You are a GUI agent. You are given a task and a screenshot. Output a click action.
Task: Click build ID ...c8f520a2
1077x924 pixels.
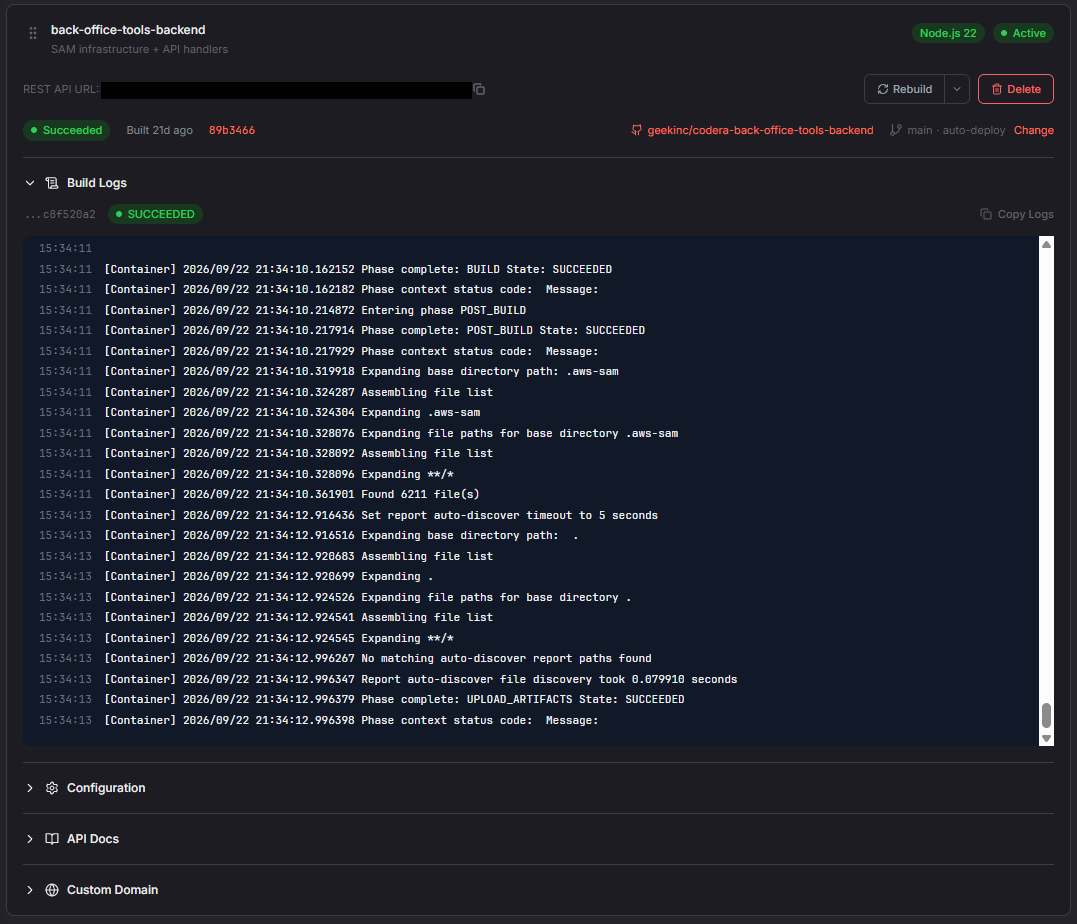[x=60, y=214]
